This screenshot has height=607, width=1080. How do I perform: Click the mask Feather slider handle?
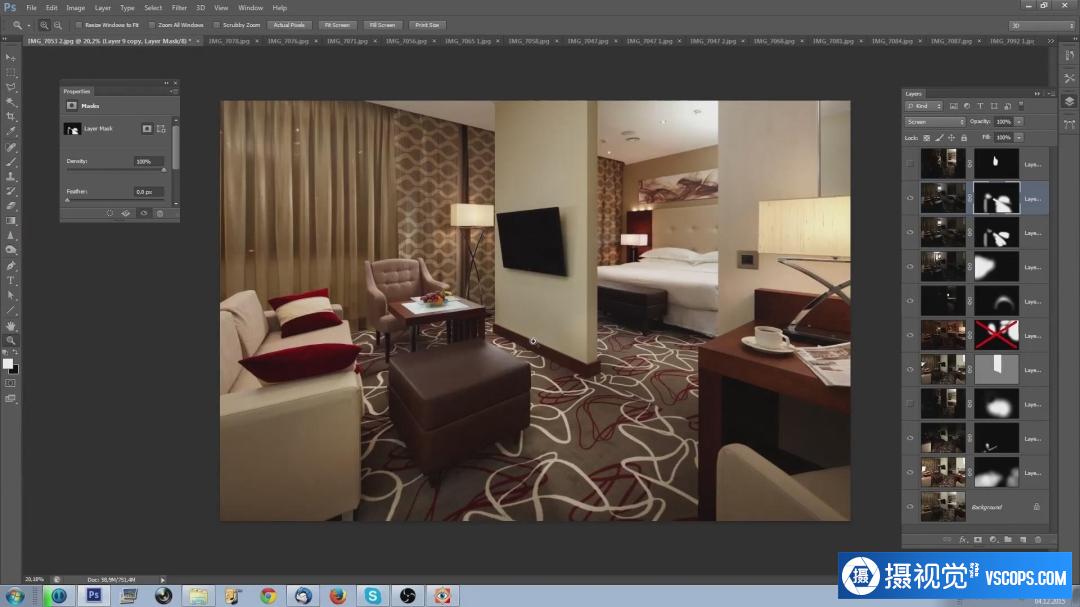pos(68,200)
